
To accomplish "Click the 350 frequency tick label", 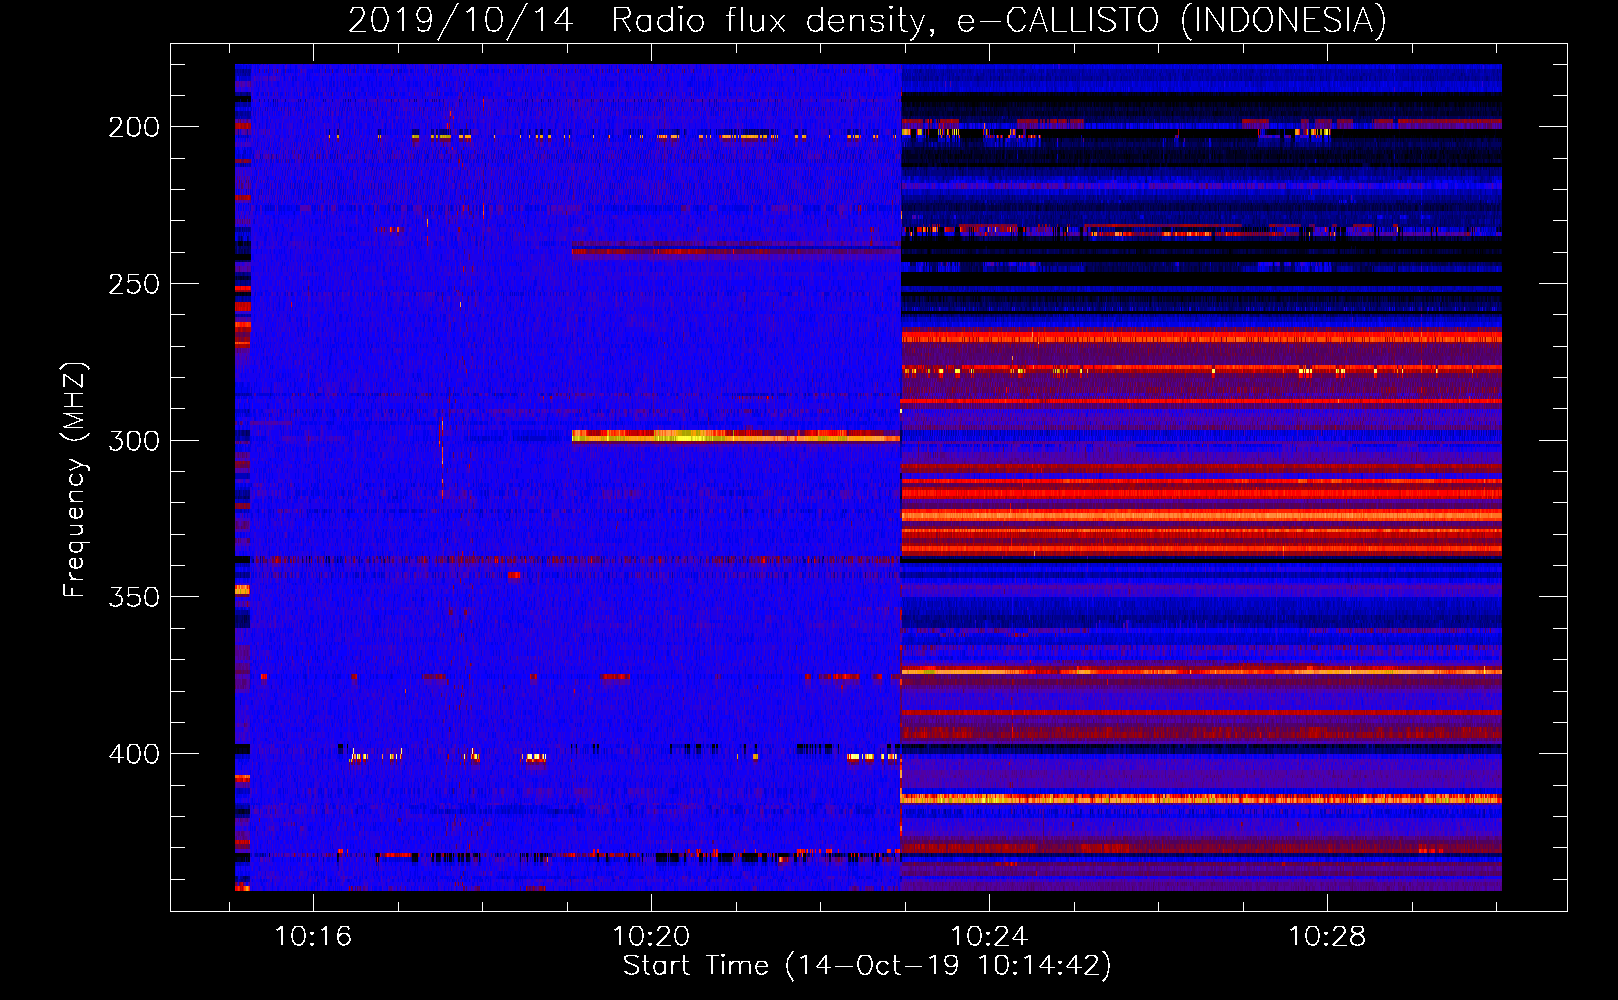I will point(134,597).
